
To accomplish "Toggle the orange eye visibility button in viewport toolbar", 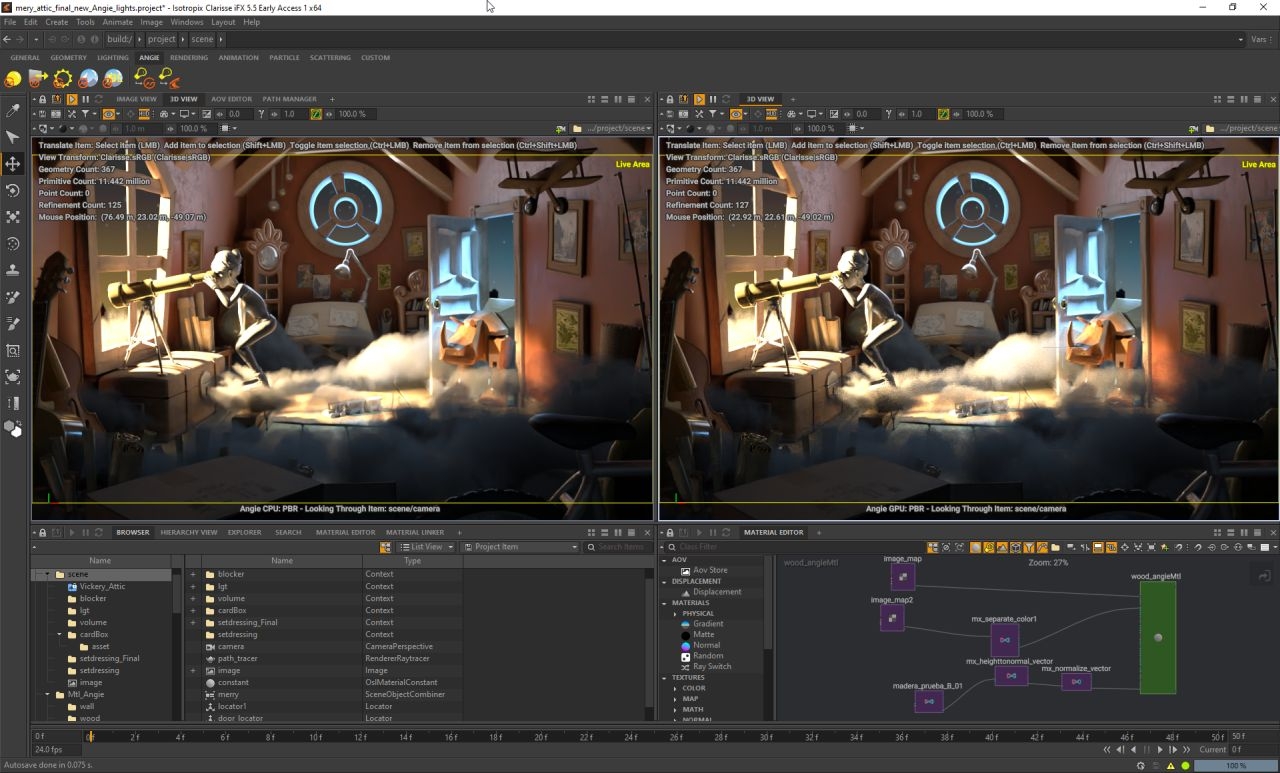I will (x=108, y=114).
